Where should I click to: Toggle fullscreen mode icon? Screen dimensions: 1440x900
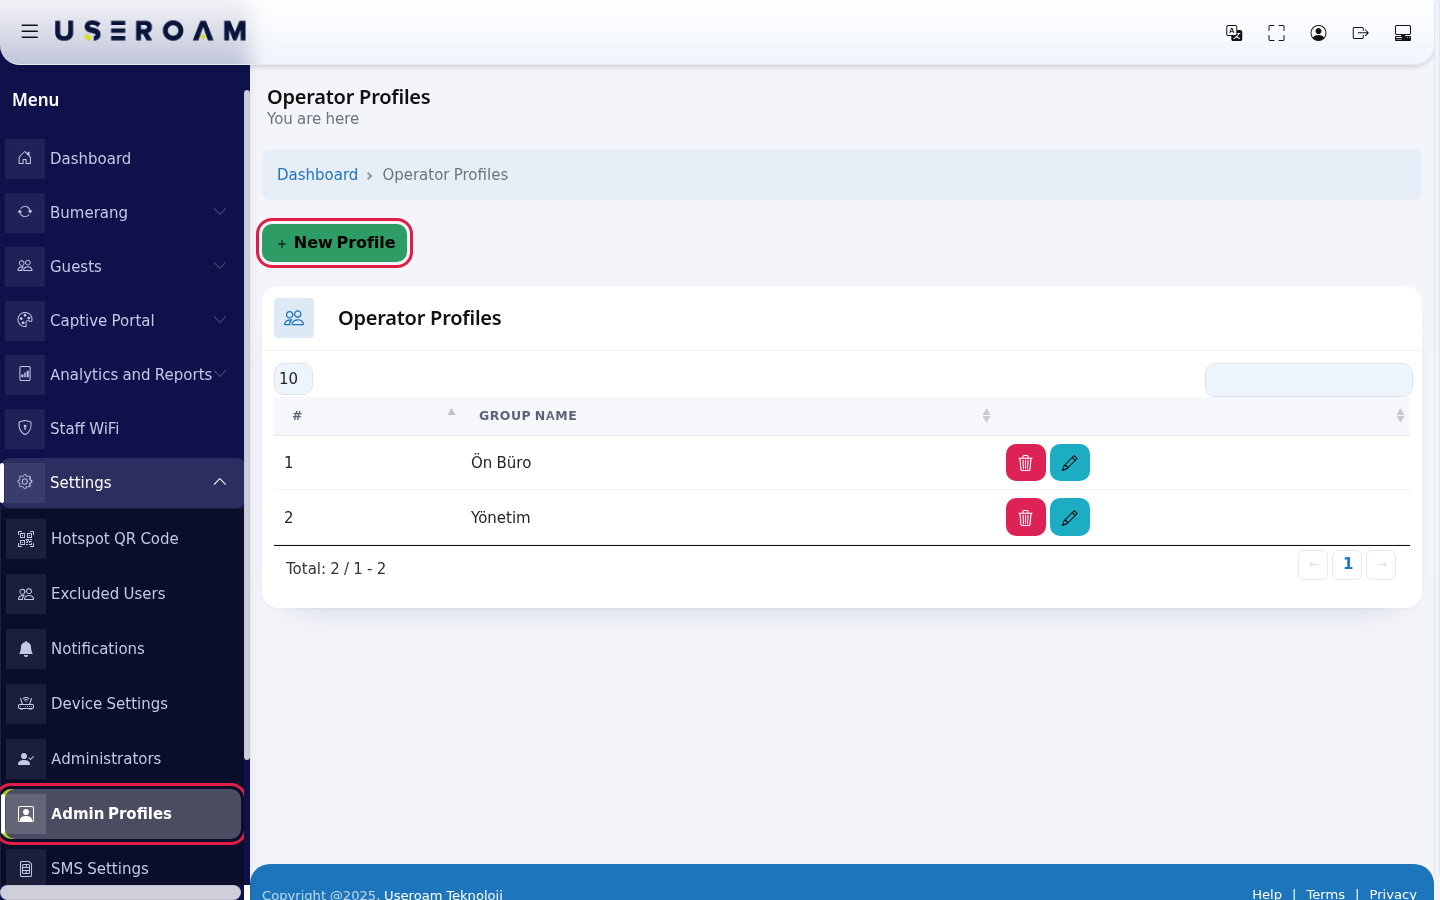1276,33
